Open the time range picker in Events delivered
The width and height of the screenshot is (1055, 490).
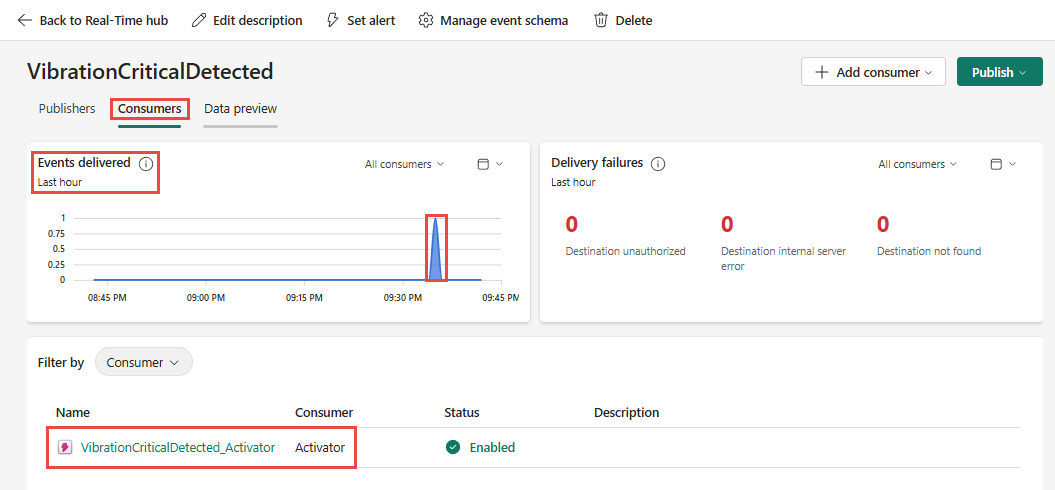490,164
